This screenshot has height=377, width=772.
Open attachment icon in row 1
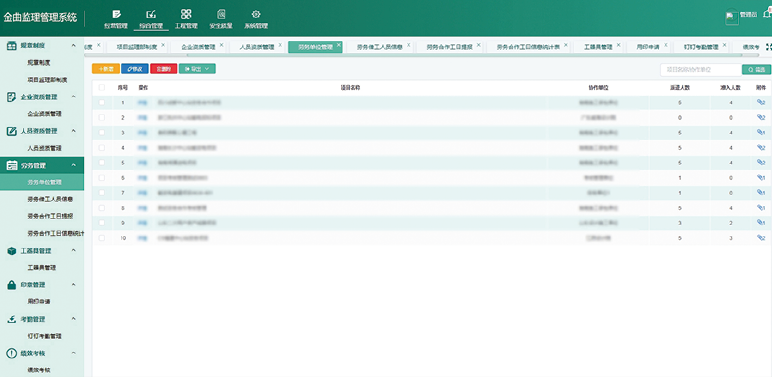click(x=761, y=102)
